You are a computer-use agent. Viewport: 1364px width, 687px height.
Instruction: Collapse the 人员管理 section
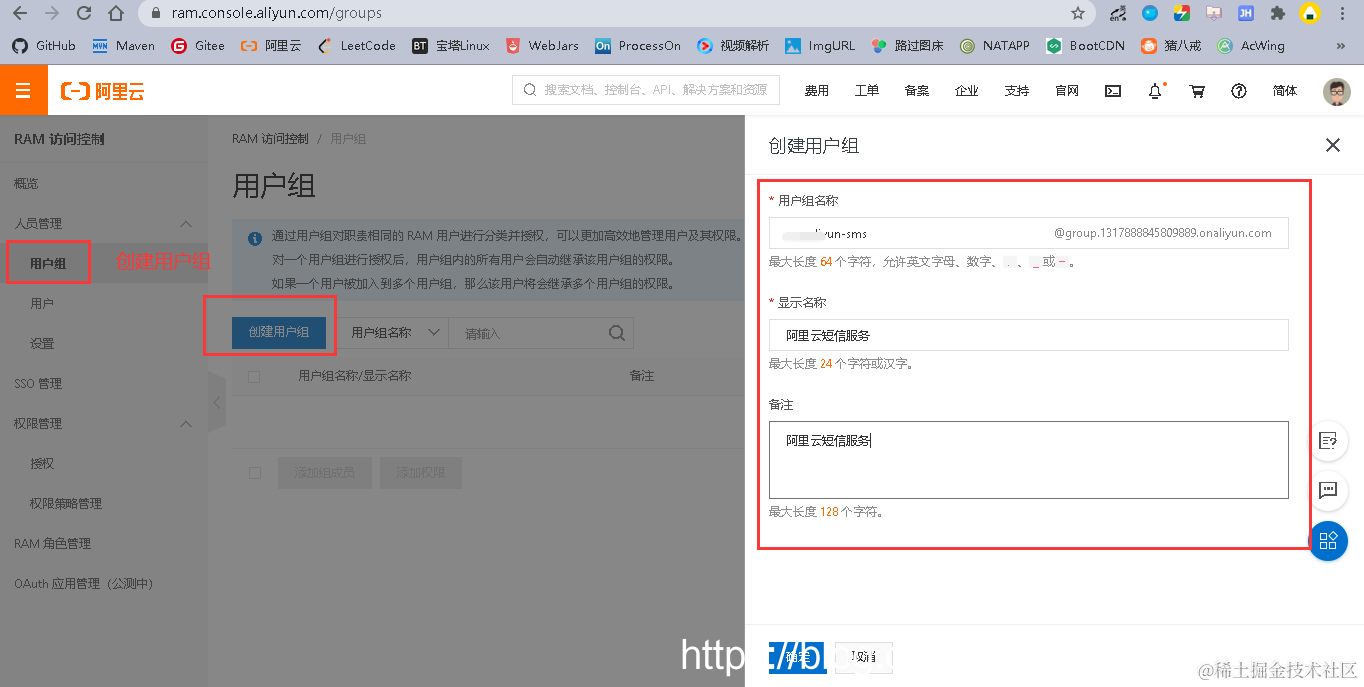point(185,224)
